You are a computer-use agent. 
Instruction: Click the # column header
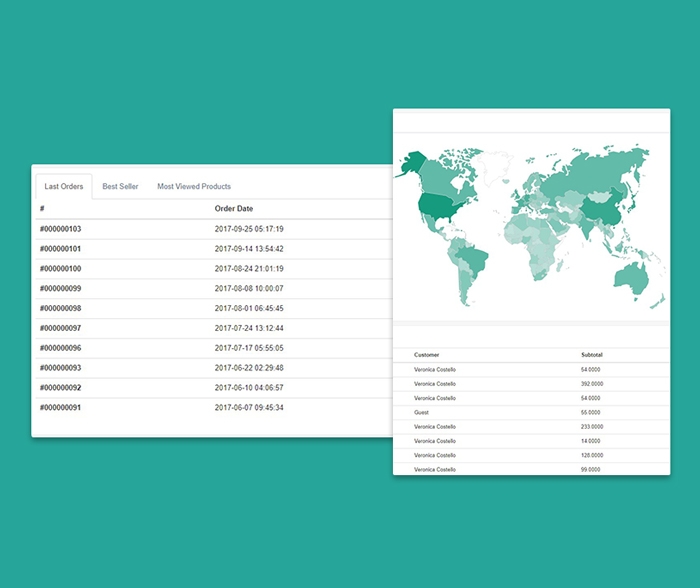click(43, 209)
